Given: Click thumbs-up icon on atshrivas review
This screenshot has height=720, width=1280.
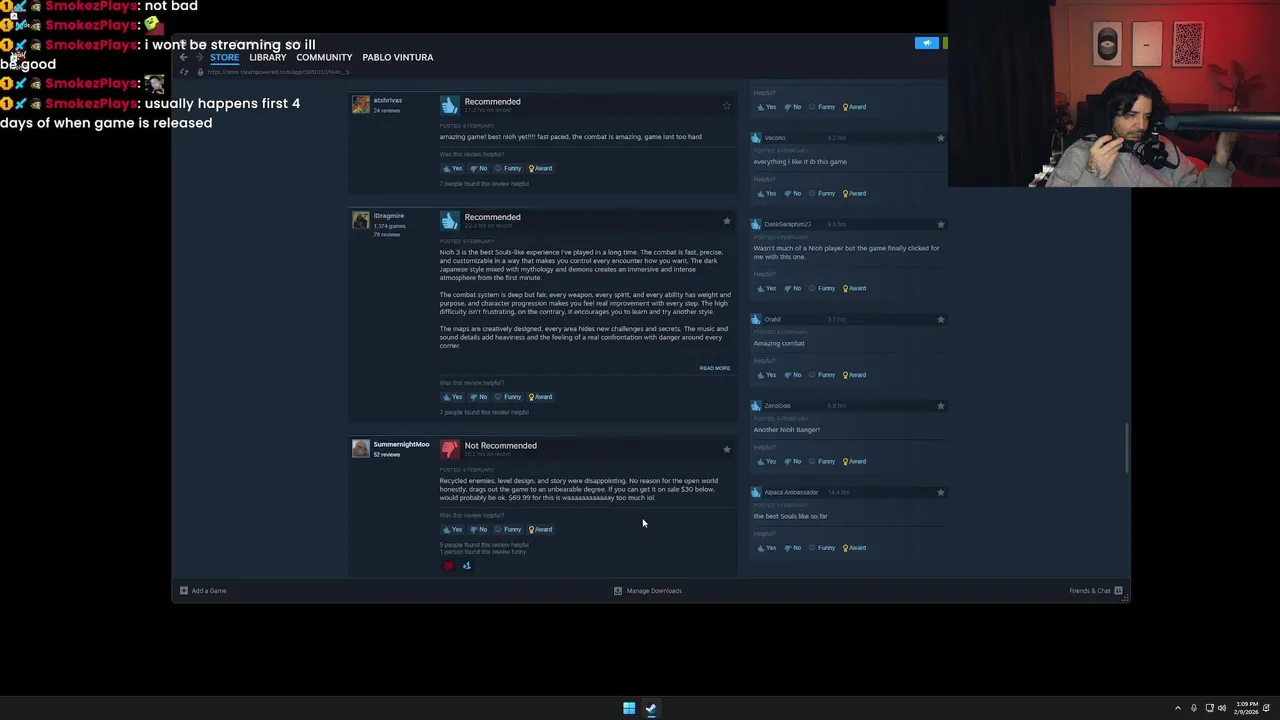Looking at the screenshot, I should 450,104.
